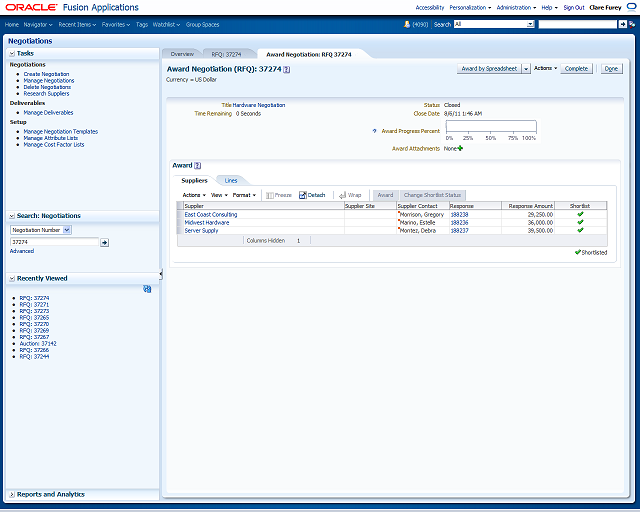Click the help icon beside Award Negotiation title
The image size is (640, 512).
pos(287,69)
